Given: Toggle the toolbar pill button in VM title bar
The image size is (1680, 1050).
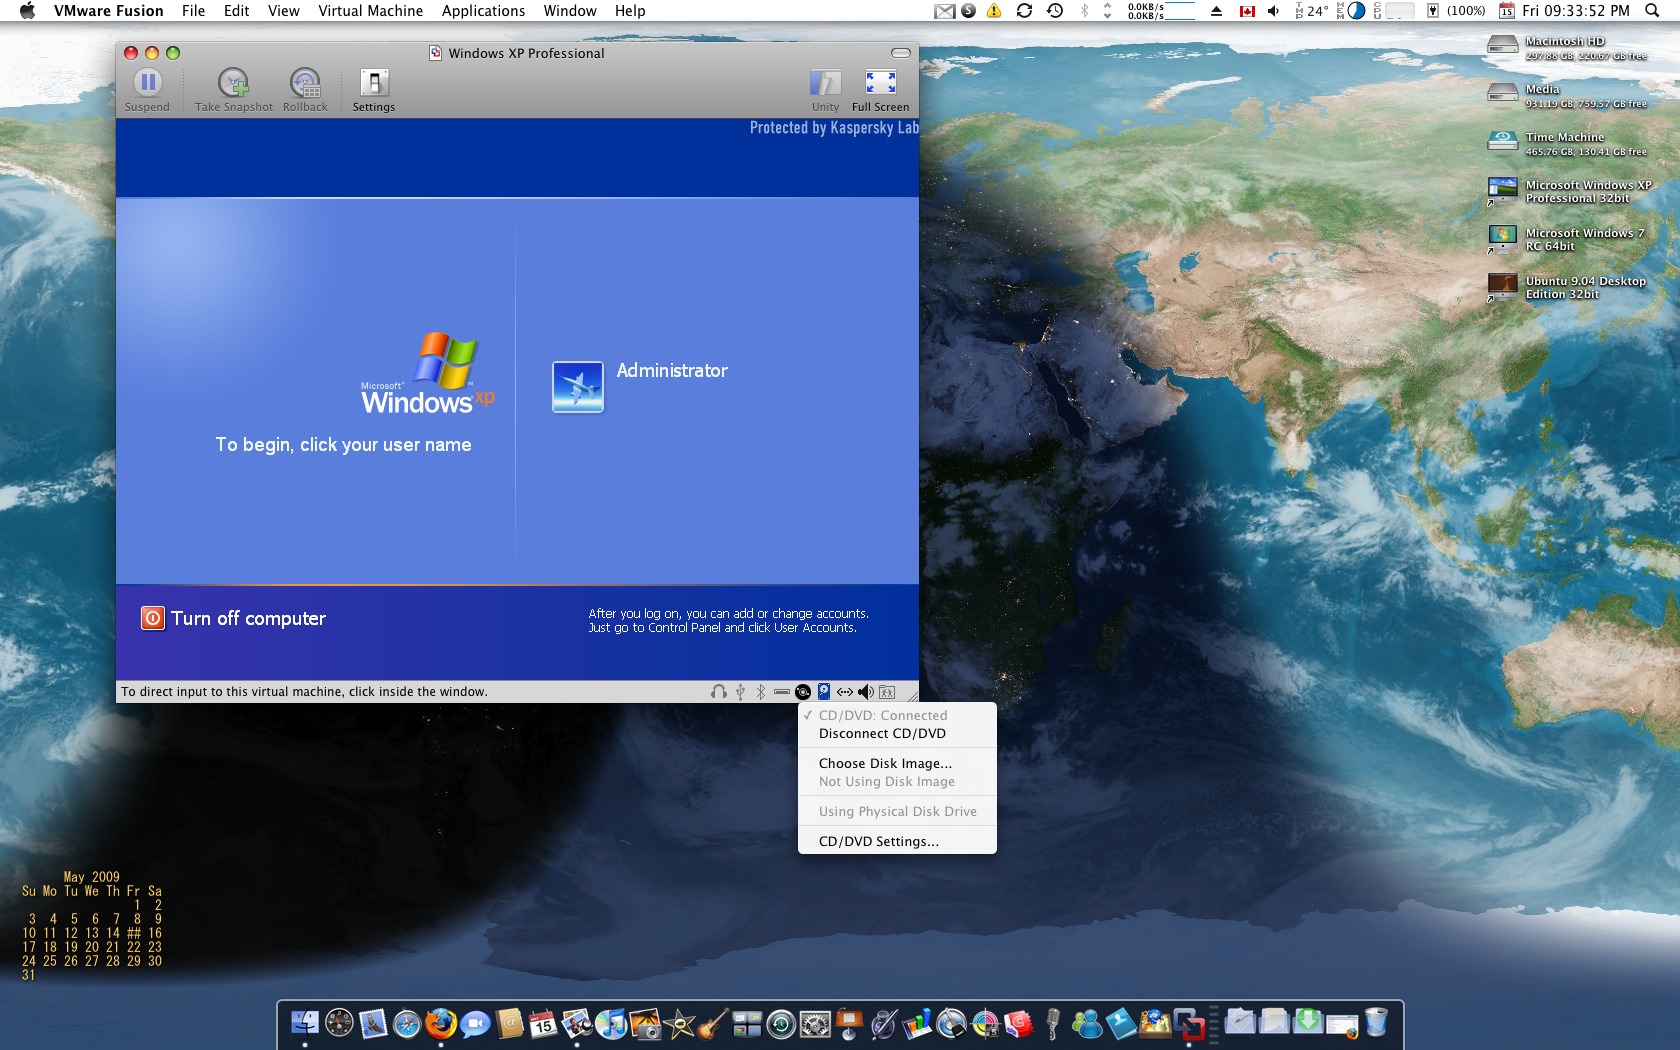Looking at the screenshot, I should pyautogui.click(x=901, y=53).
